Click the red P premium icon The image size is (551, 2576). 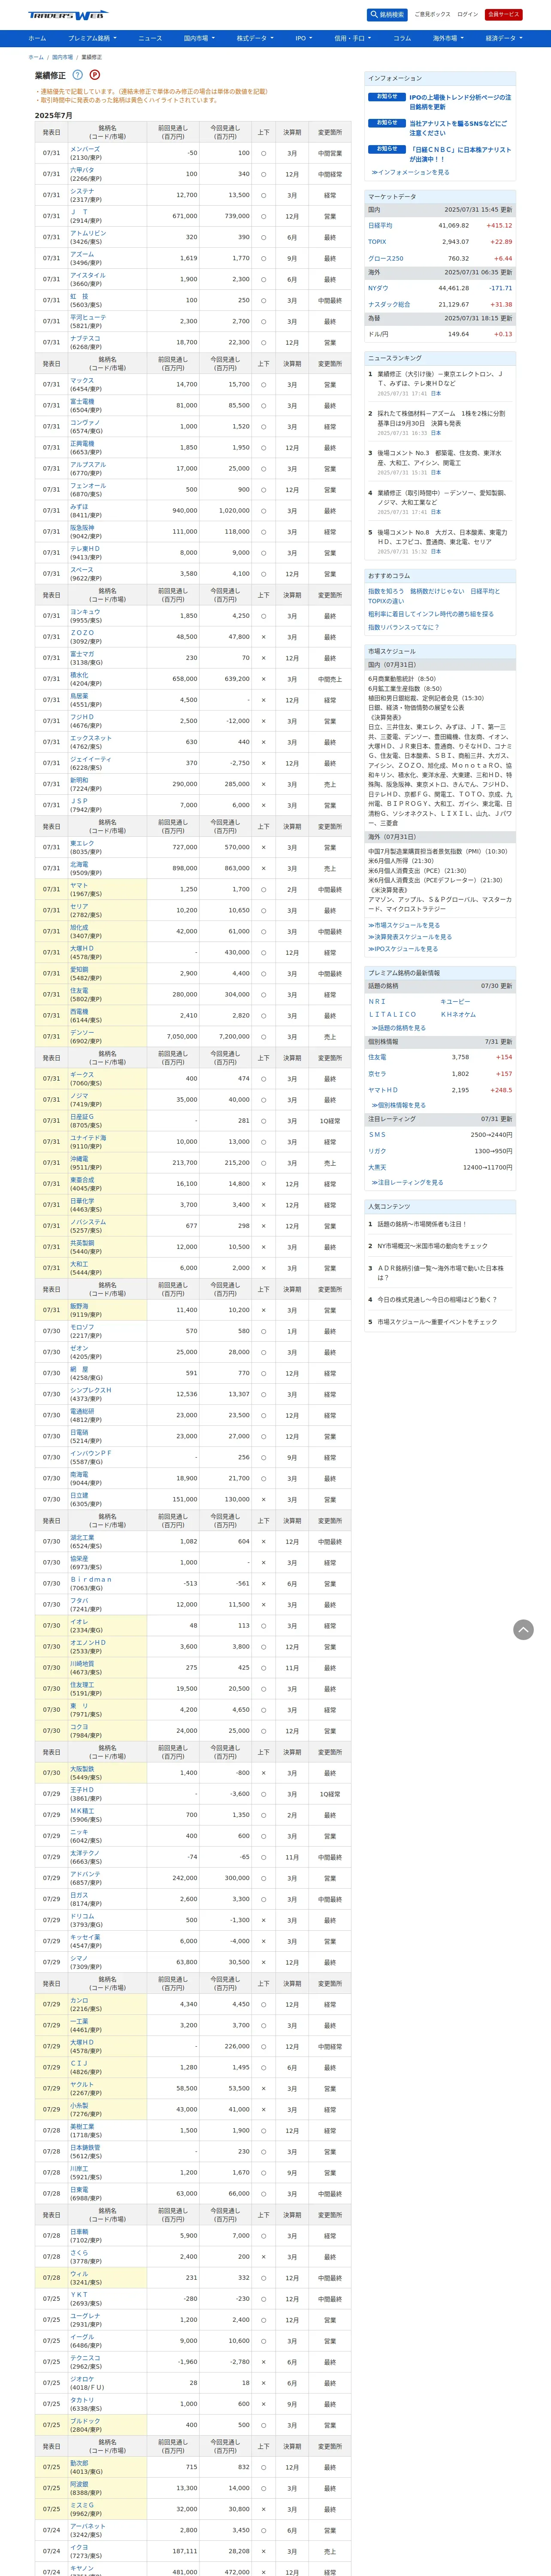click(95, 75)
